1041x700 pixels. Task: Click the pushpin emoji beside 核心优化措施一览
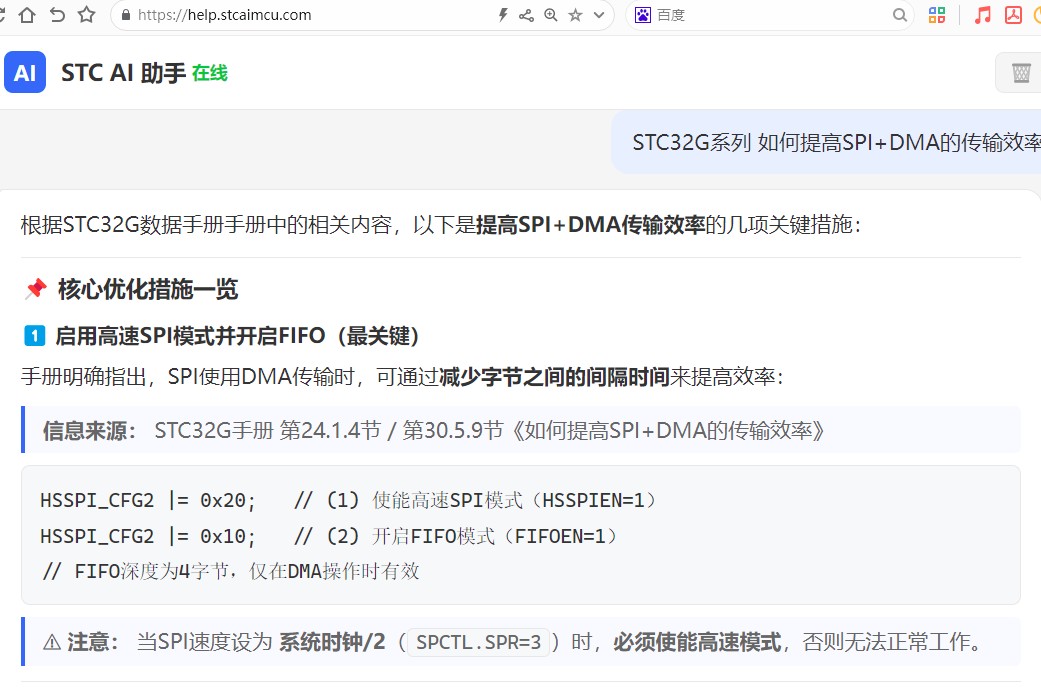coord(36,289)
